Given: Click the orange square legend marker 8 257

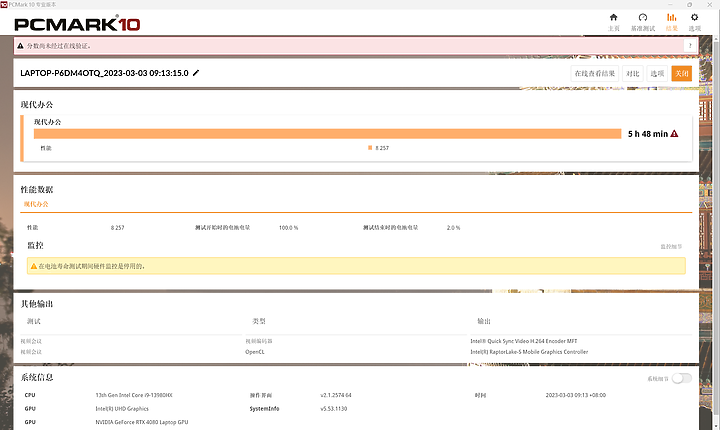Looking at the screenshot, I should (370, 148).
